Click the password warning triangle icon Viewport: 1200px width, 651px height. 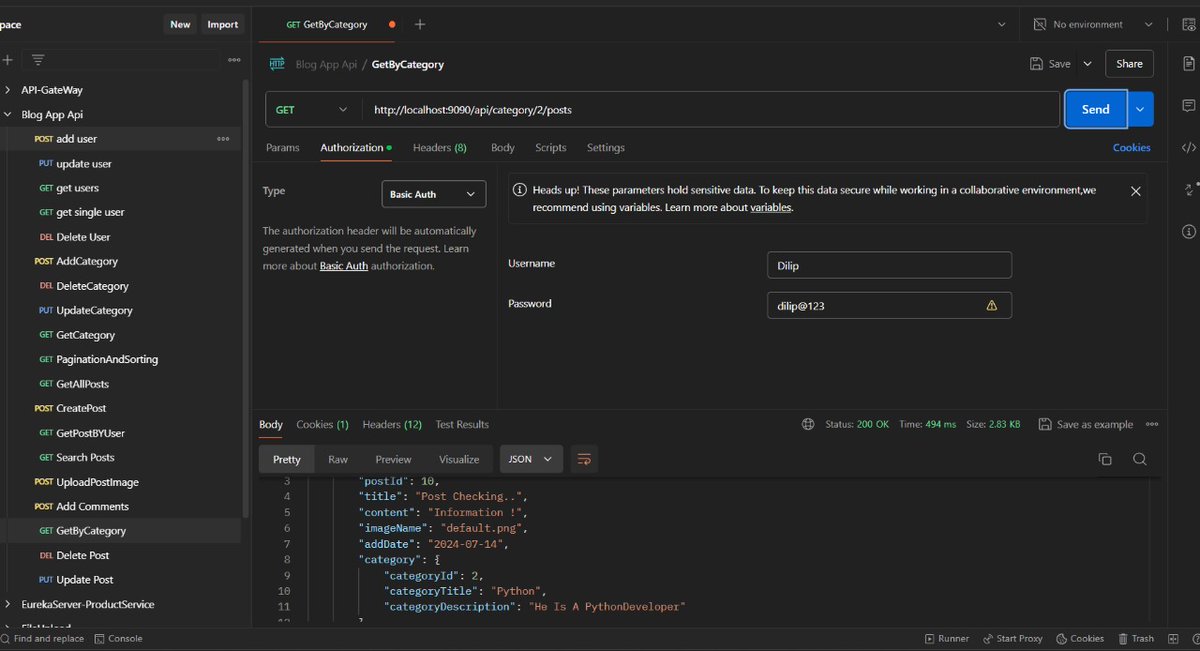pyautogui.click(x=992, y=305)
